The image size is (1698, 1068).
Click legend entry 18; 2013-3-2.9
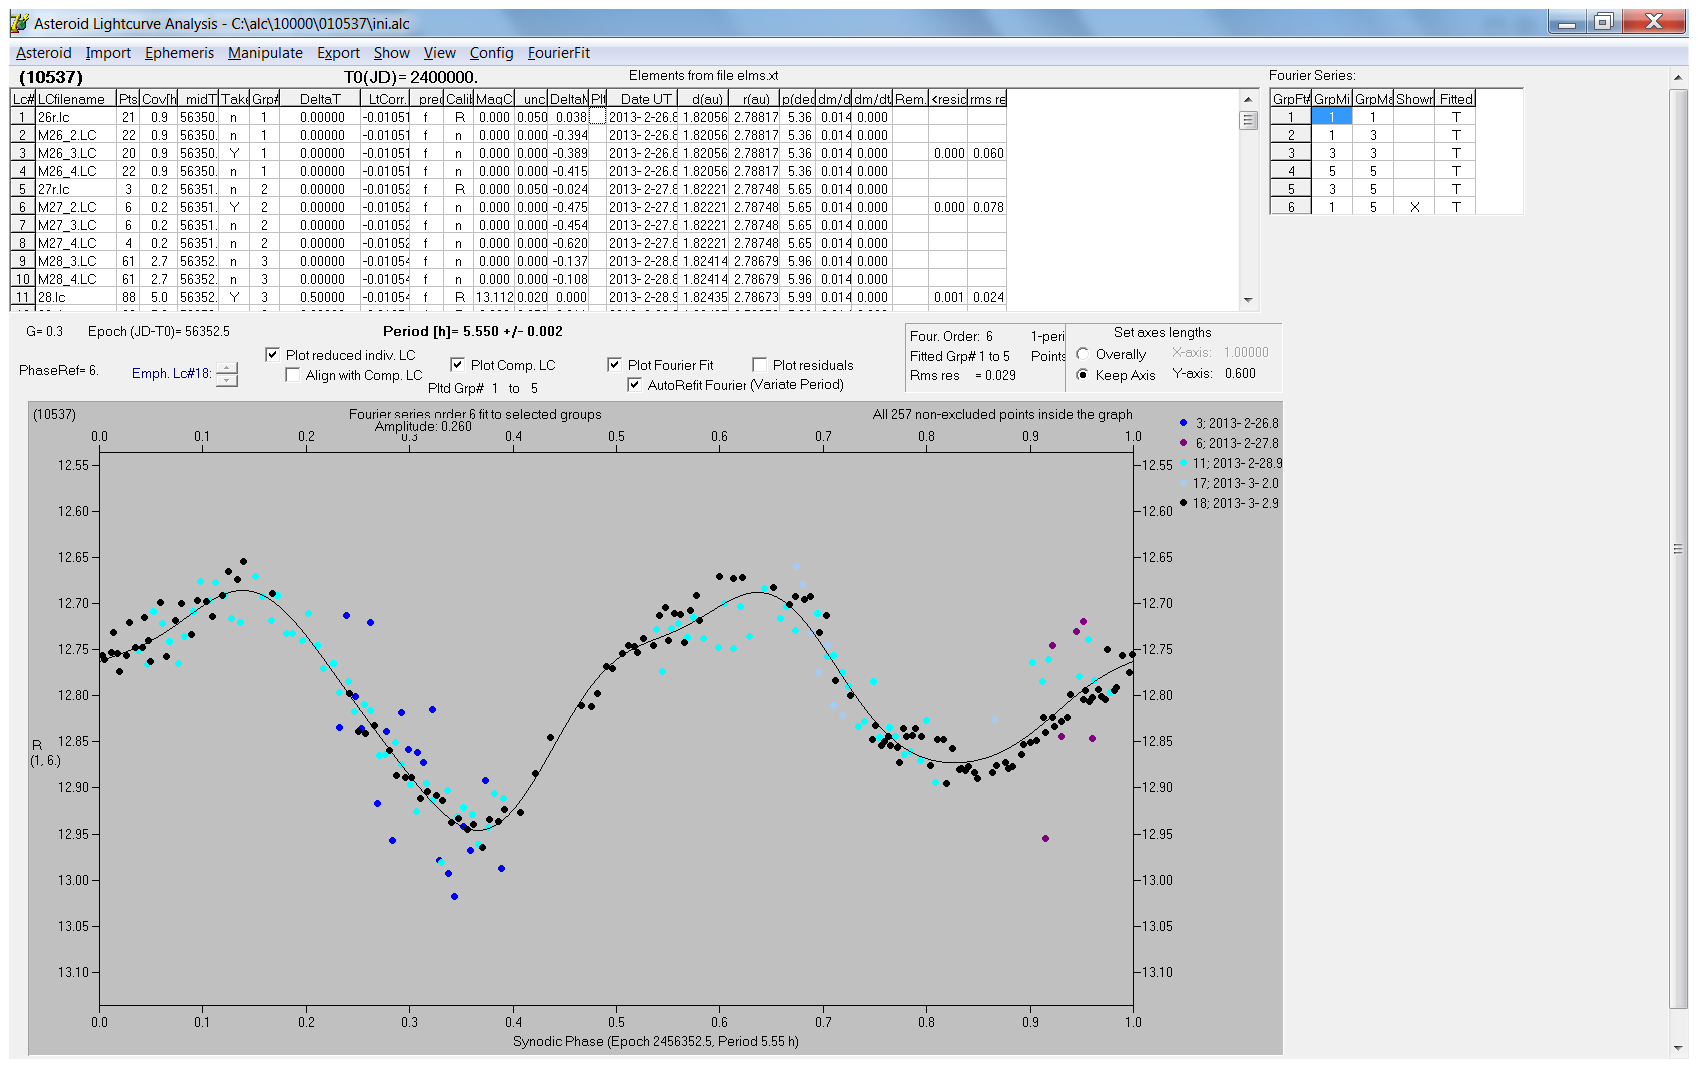(x=1230, y=503)
